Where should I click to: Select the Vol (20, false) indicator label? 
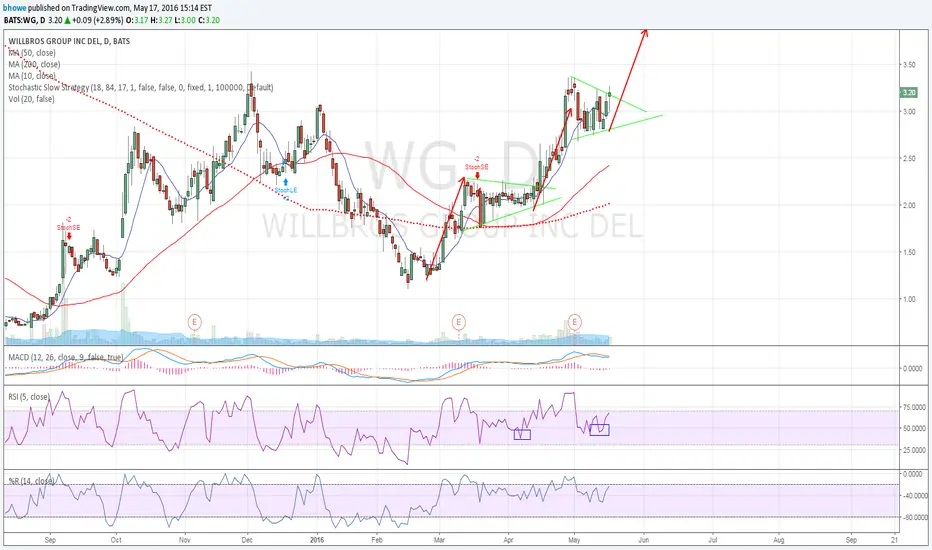31,99
